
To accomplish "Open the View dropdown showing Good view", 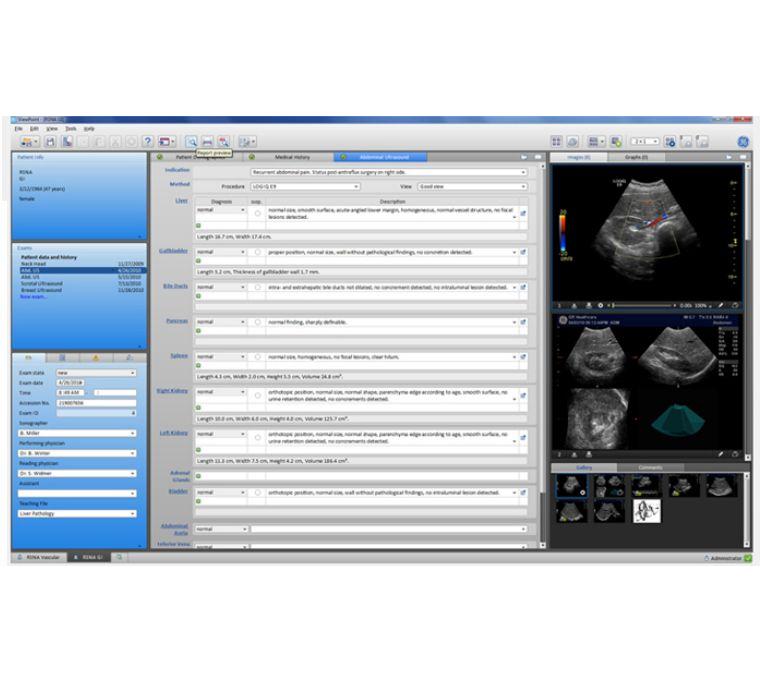I will point(521,186).
